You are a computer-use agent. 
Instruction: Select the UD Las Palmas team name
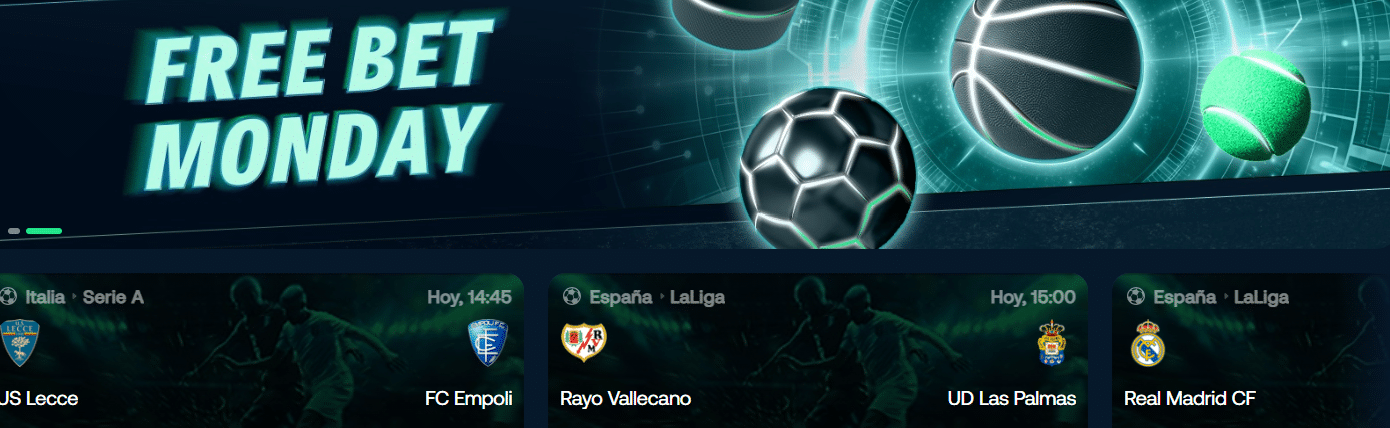(1012, 398)
